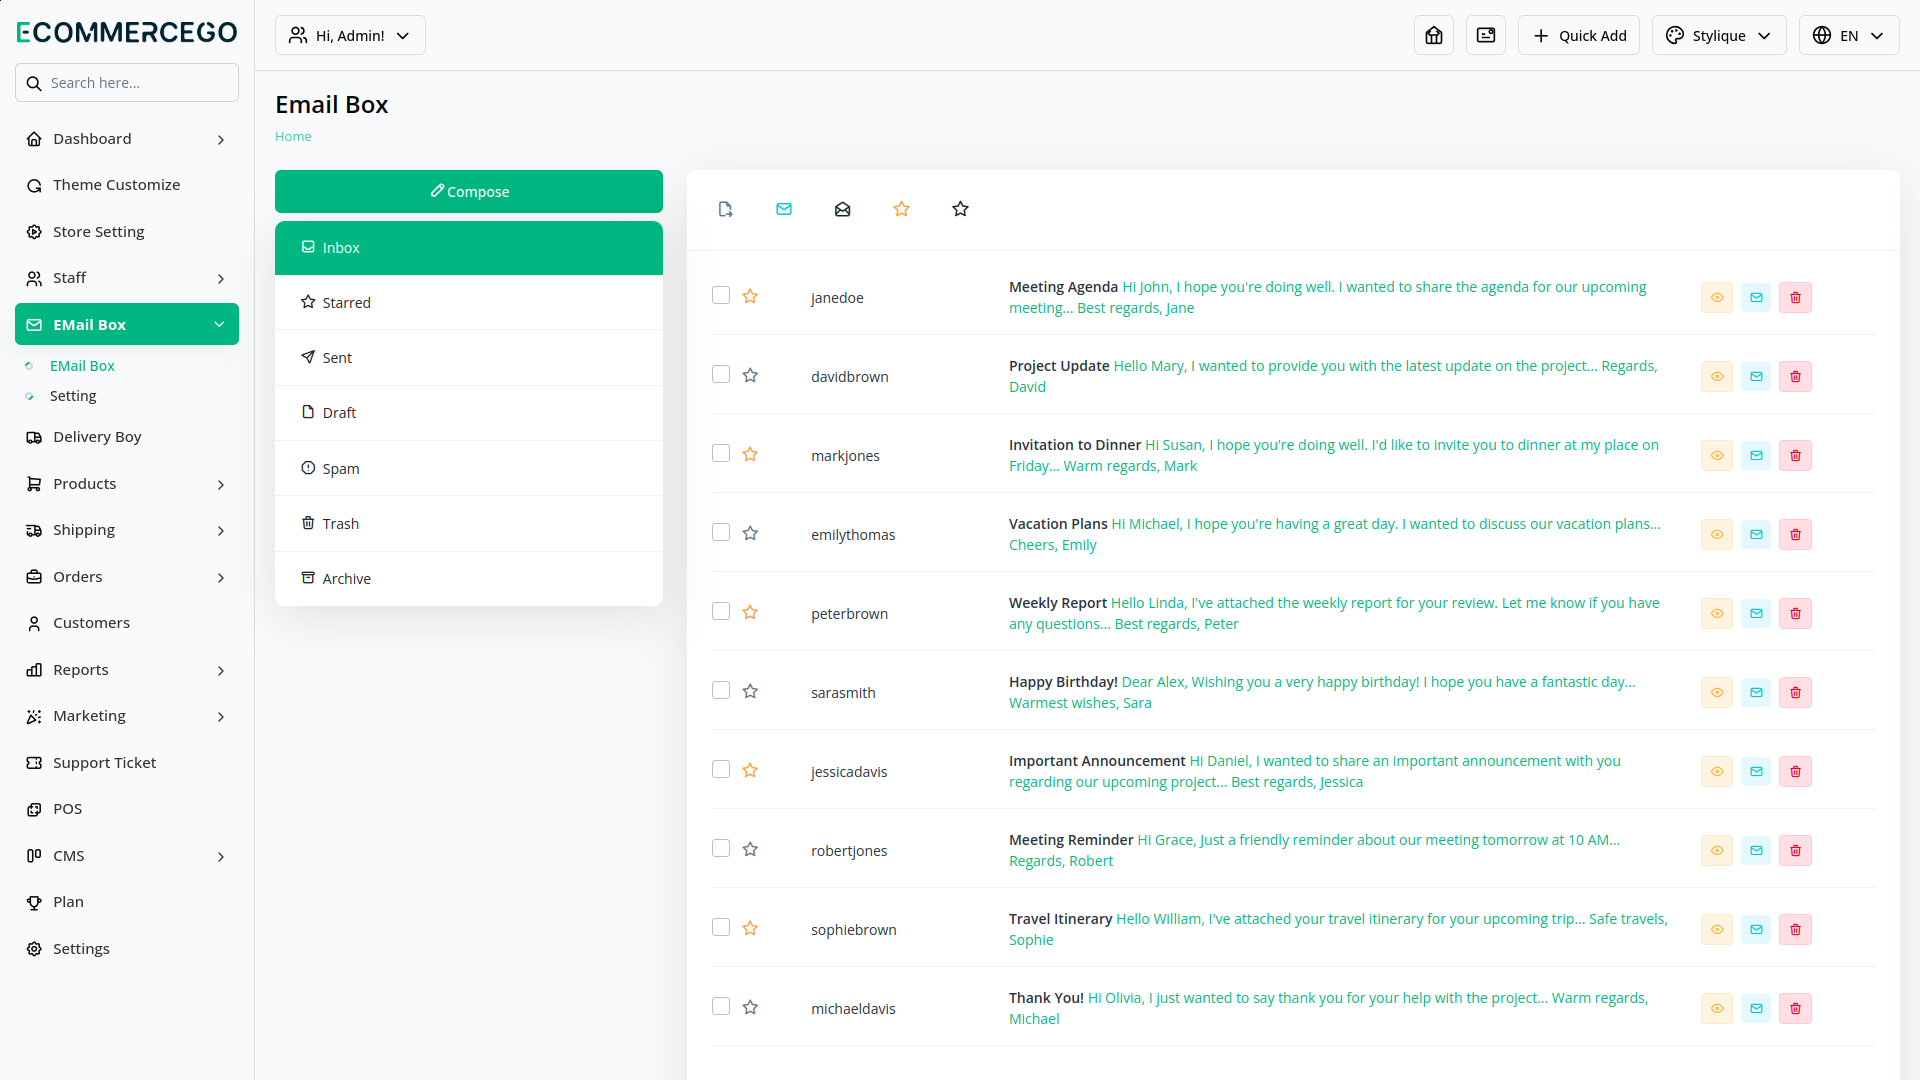Screen dimensions: 1920x1080
Task: Delete the emilythomas Vacation Plans email
Action: tap(1795, 534)
